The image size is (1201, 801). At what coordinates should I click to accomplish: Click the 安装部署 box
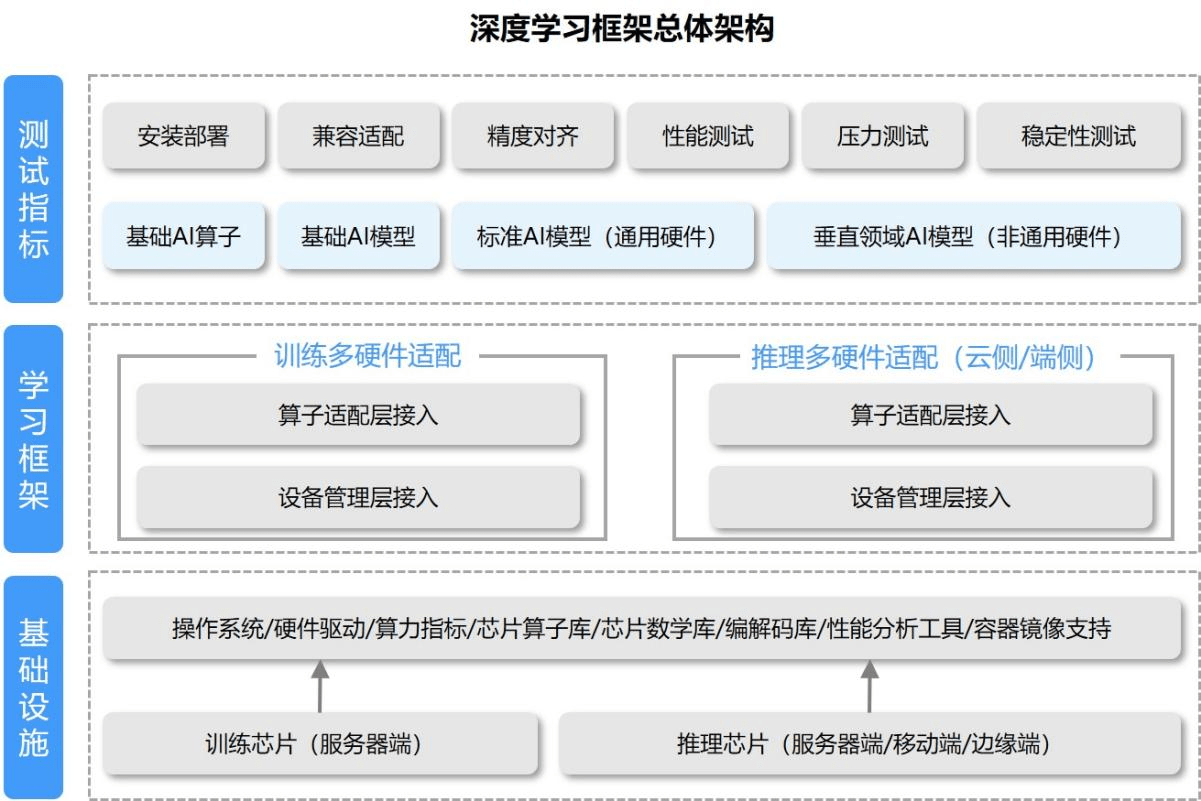tap(183, 136)
